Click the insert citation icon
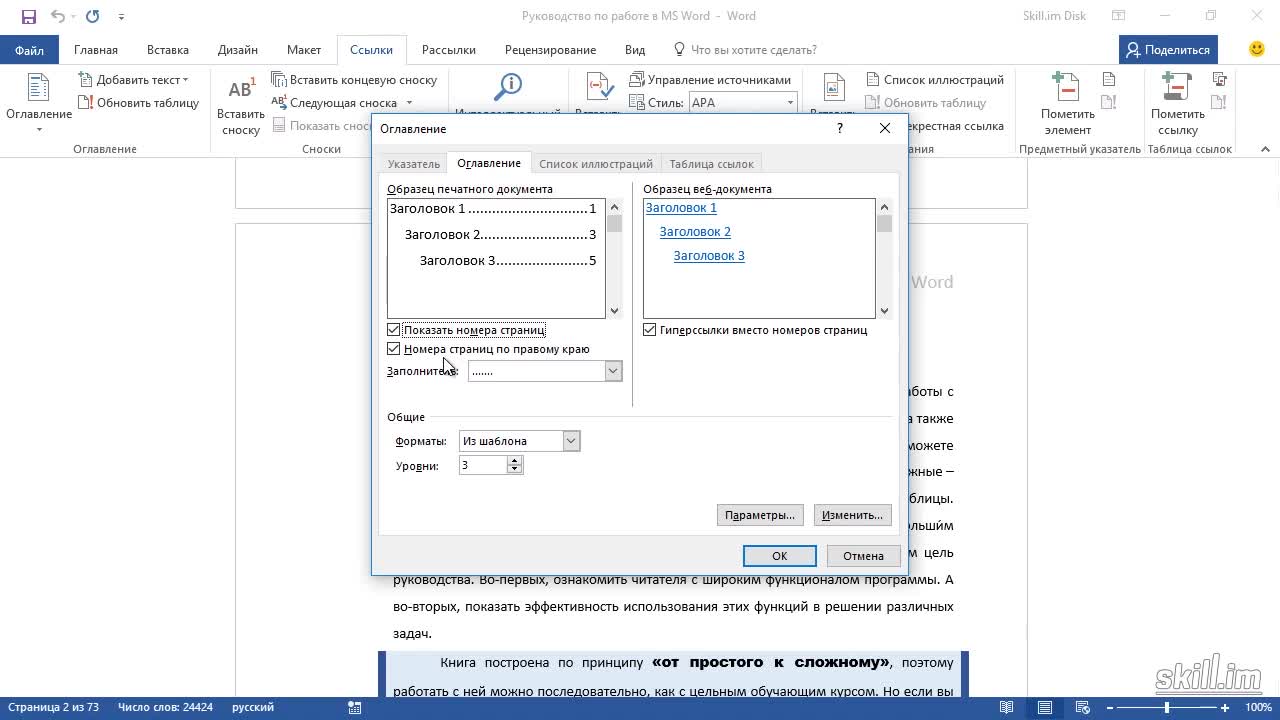The image size is (1280, 720). click(x=600, y=87)
